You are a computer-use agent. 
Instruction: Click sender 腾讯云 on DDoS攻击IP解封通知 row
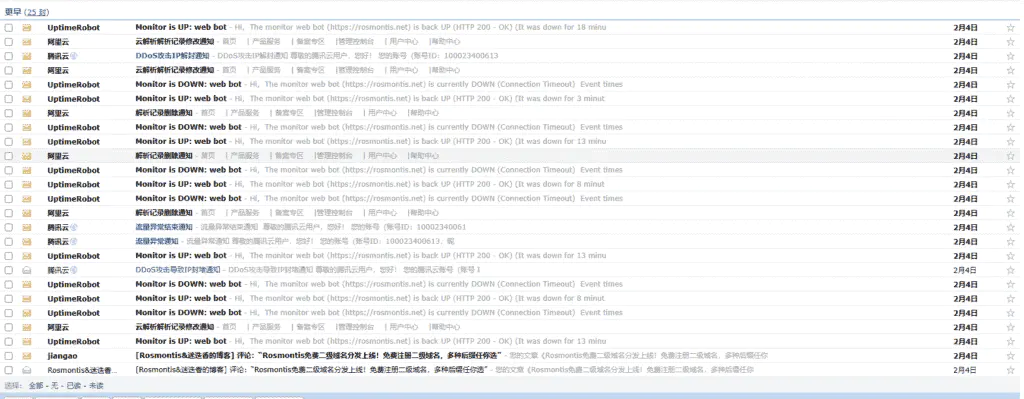click(58, 56)
